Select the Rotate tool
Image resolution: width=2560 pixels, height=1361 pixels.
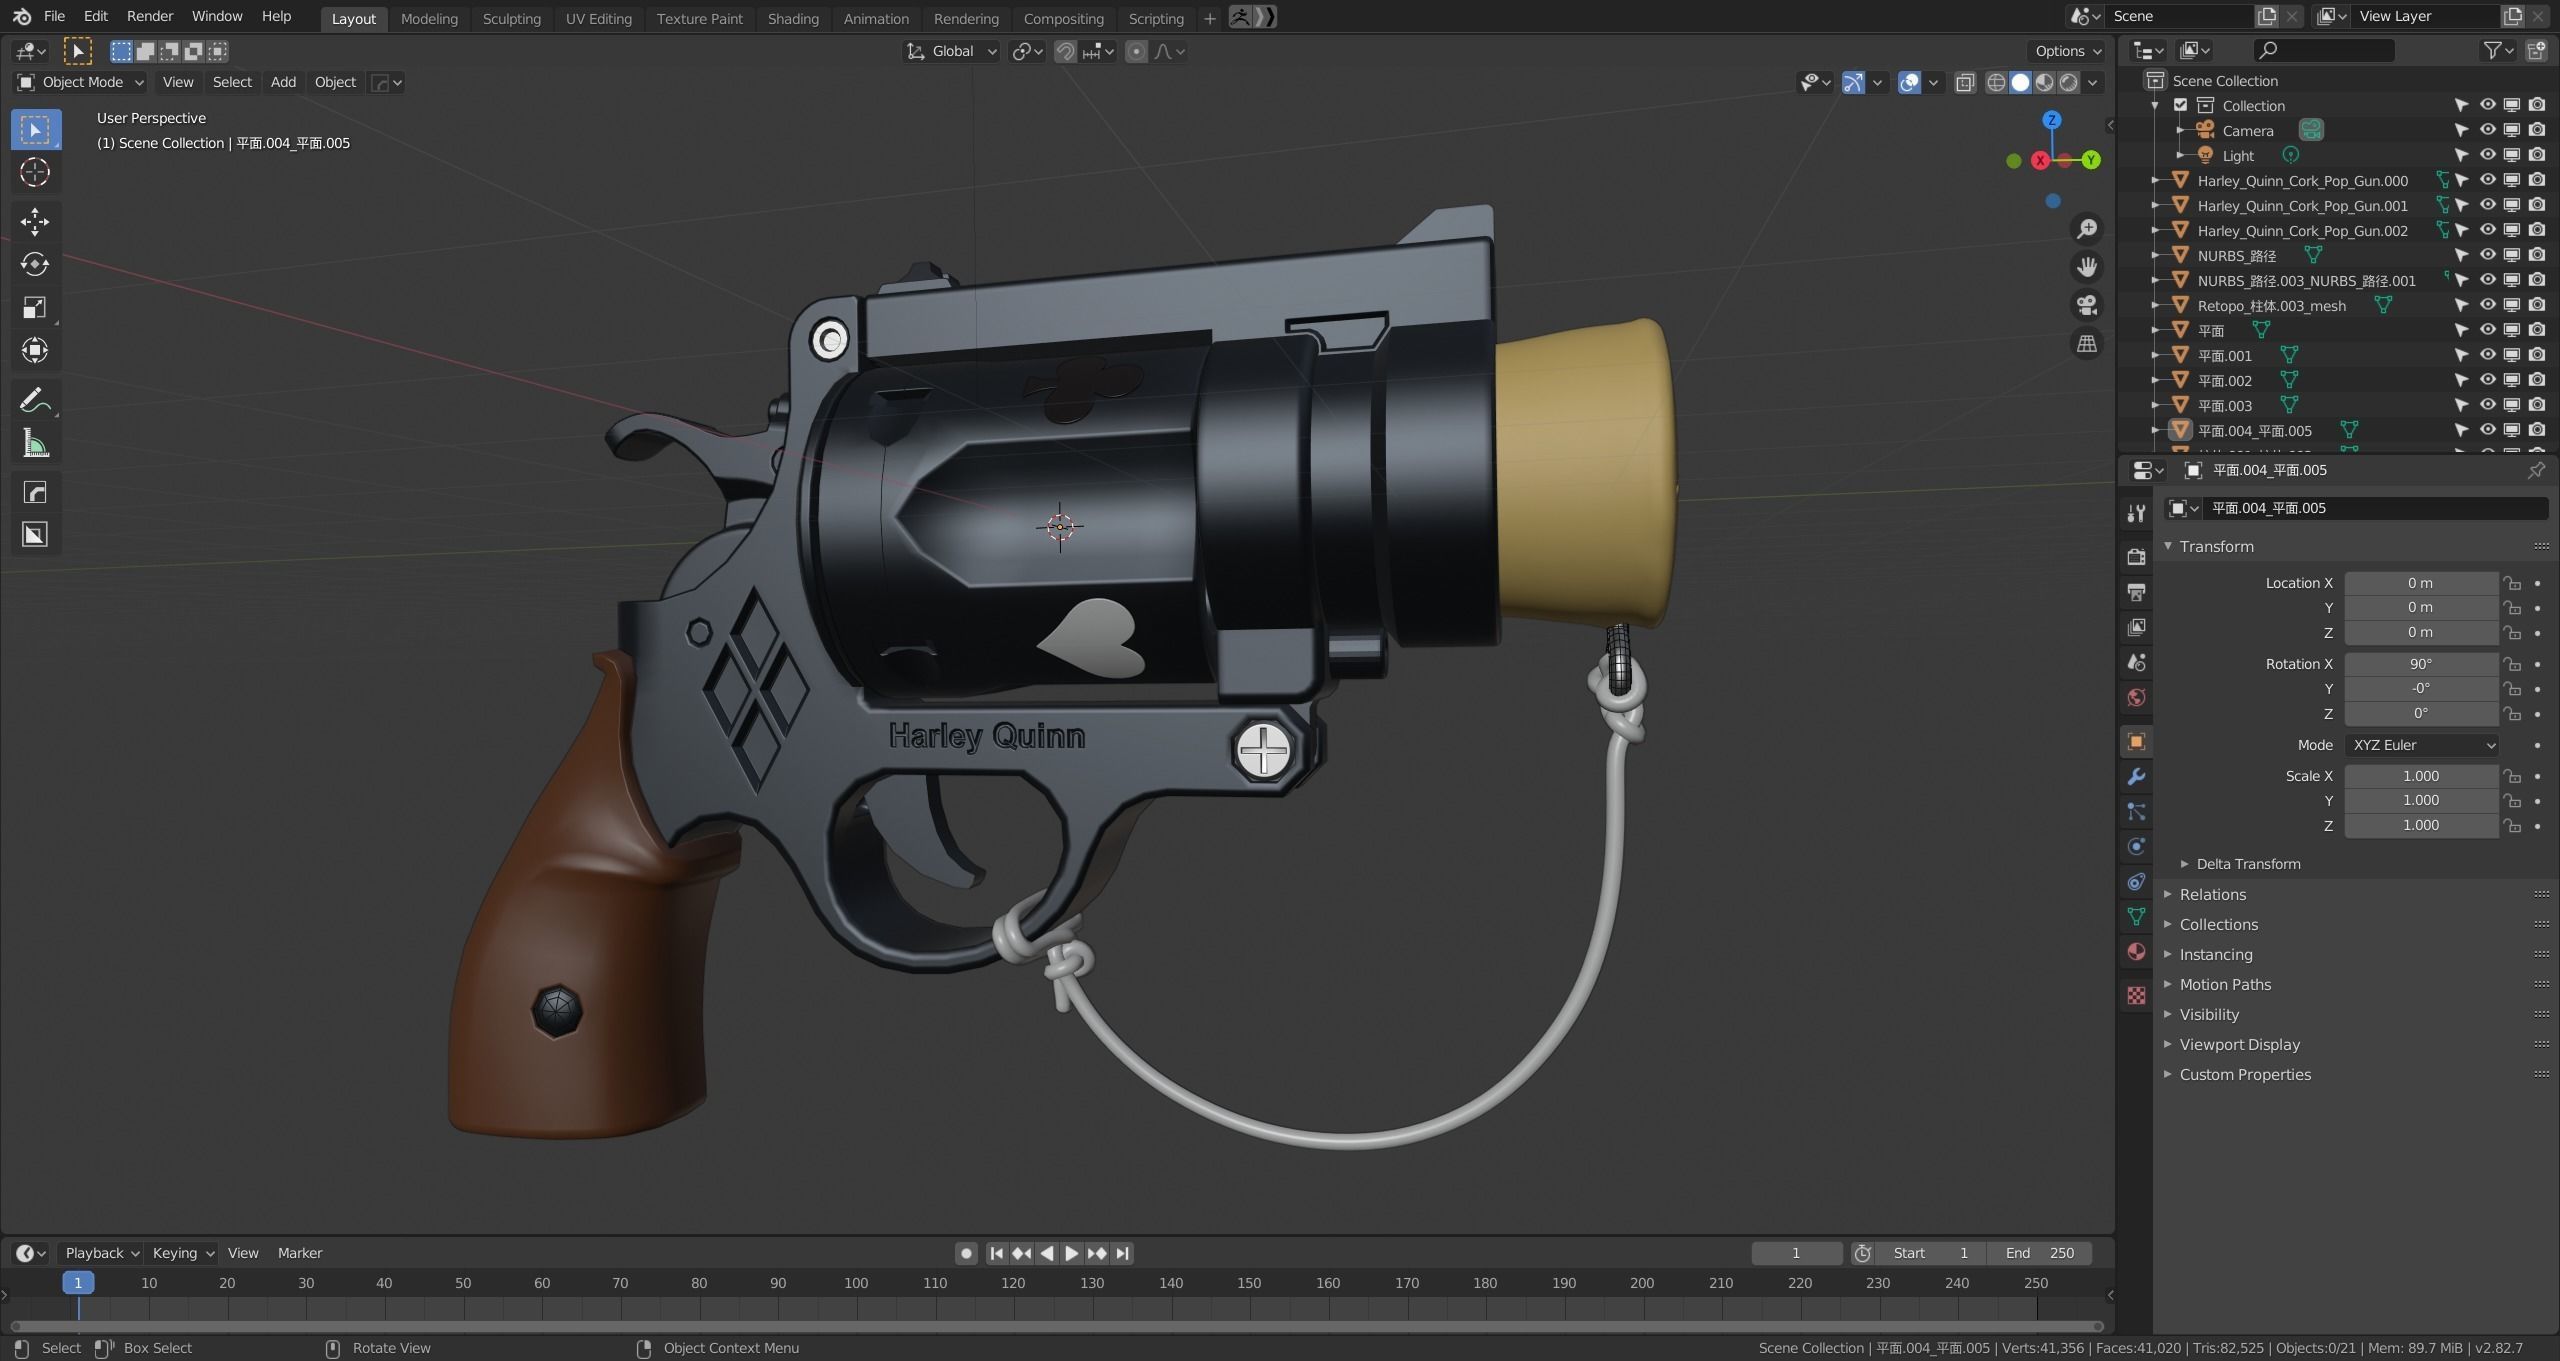click(x=35, y=264)
